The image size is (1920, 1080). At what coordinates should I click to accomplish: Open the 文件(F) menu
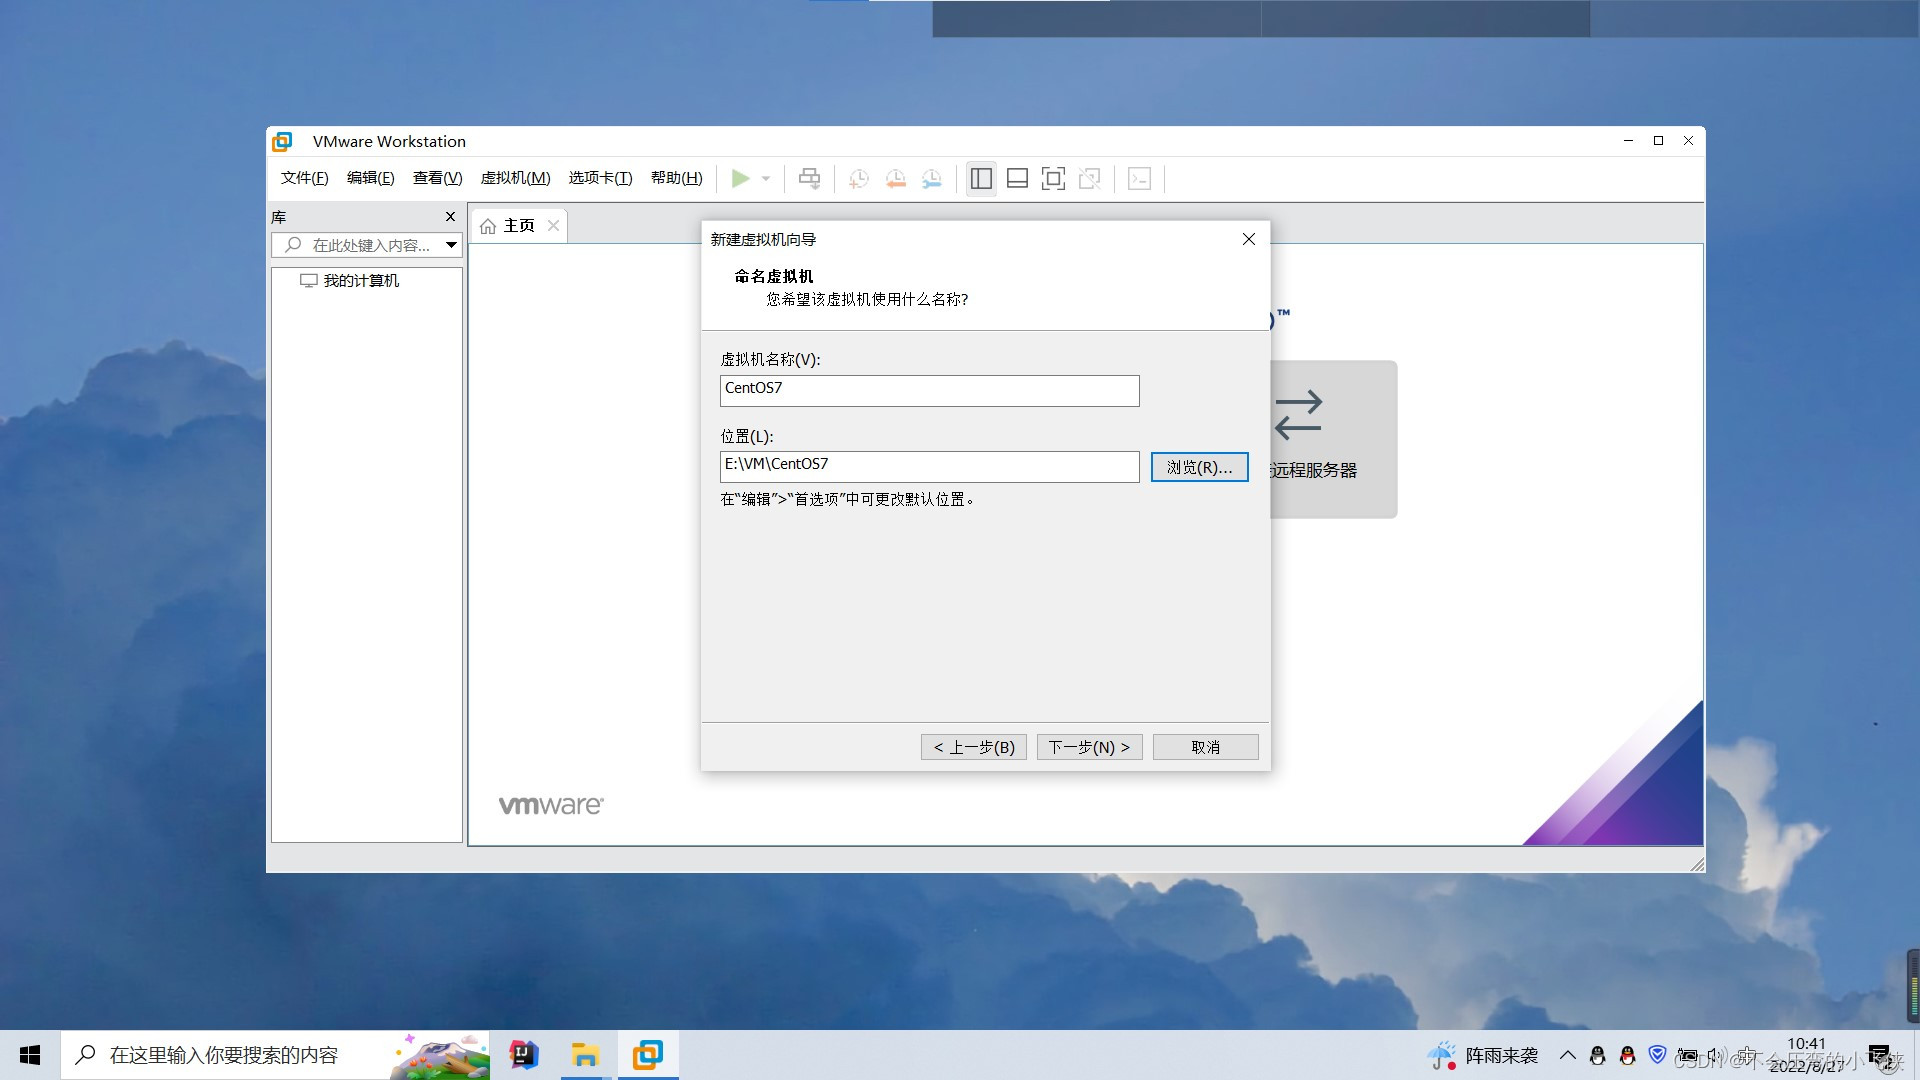pos(304,178)
